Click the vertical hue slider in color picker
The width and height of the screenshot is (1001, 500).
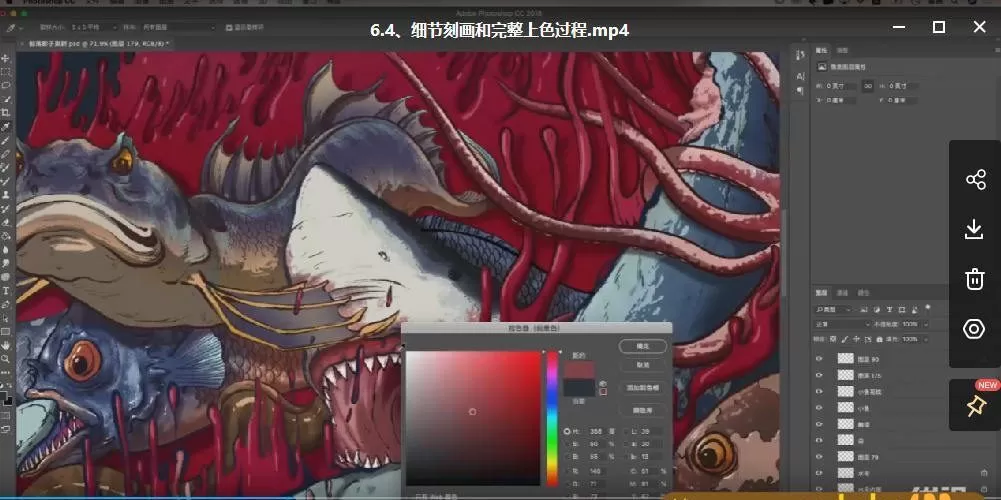(553, 418)
